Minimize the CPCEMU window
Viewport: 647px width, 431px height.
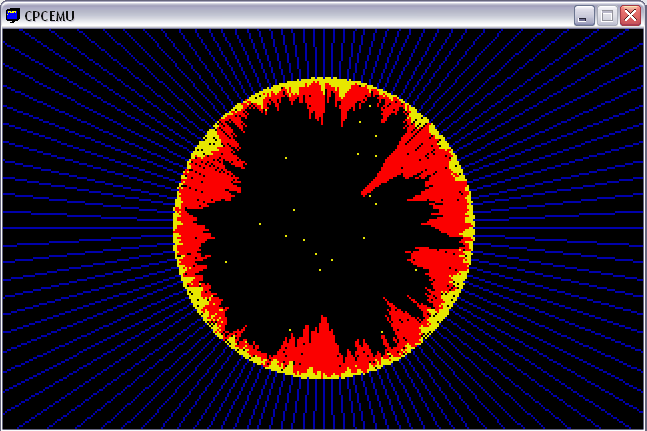[x=584, y=16]
